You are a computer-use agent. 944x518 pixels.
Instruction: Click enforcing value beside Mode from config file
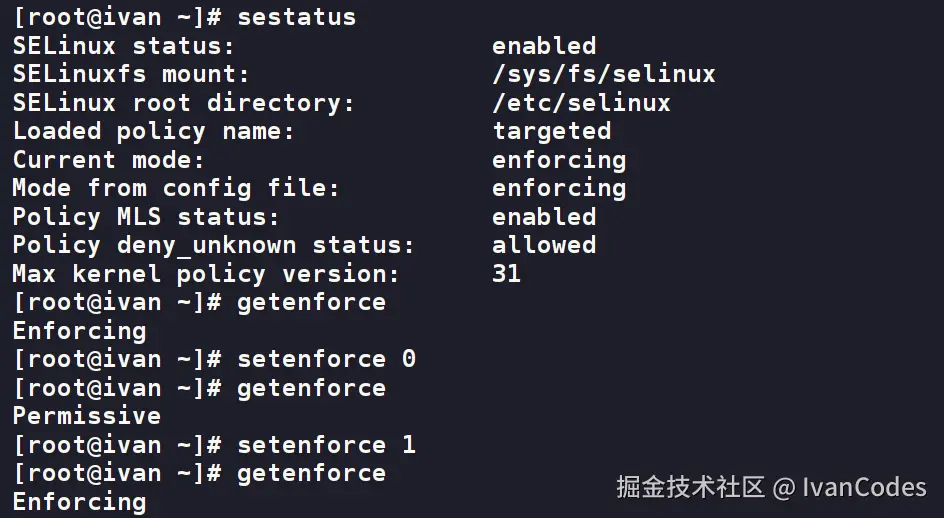pyautogui.click(x=559, y=188)
